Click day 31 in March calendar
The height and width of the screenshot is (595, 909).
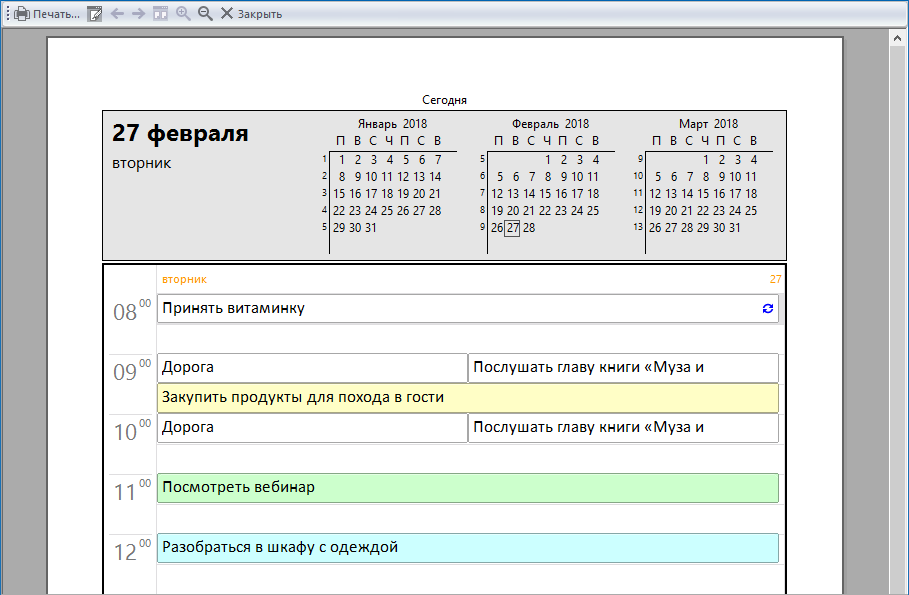(x=735, y=228)
